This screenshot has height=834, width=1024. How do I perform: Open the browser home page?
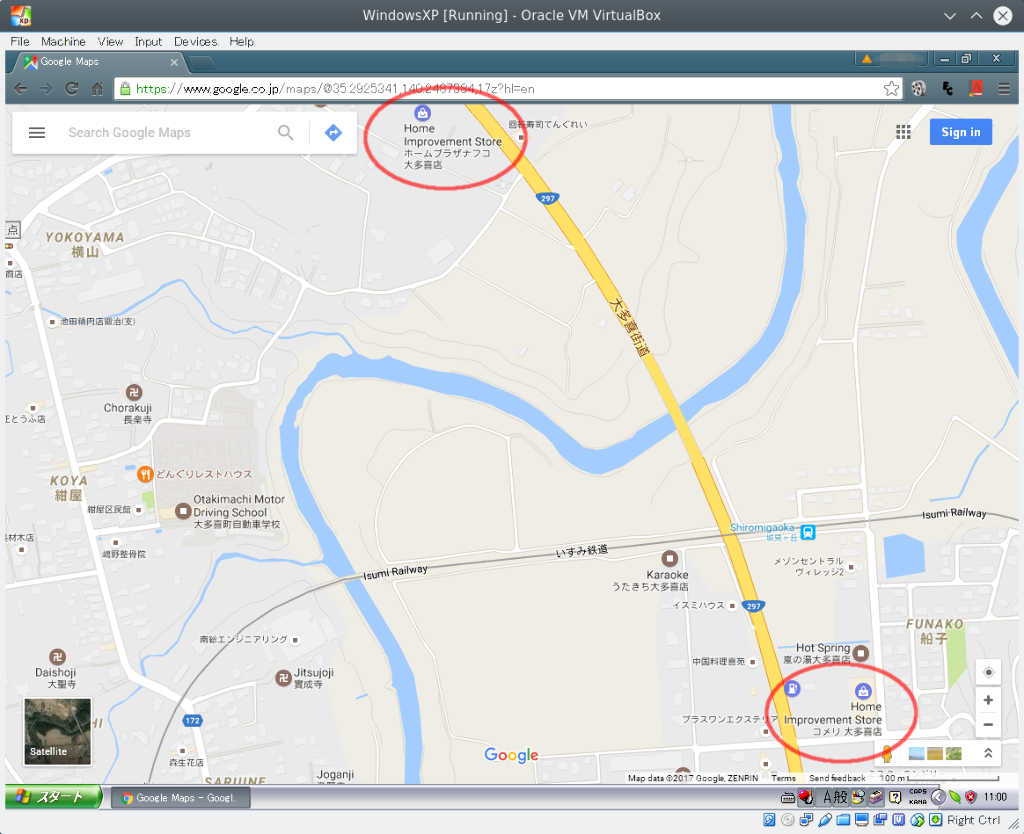click(x=97, y=89)
